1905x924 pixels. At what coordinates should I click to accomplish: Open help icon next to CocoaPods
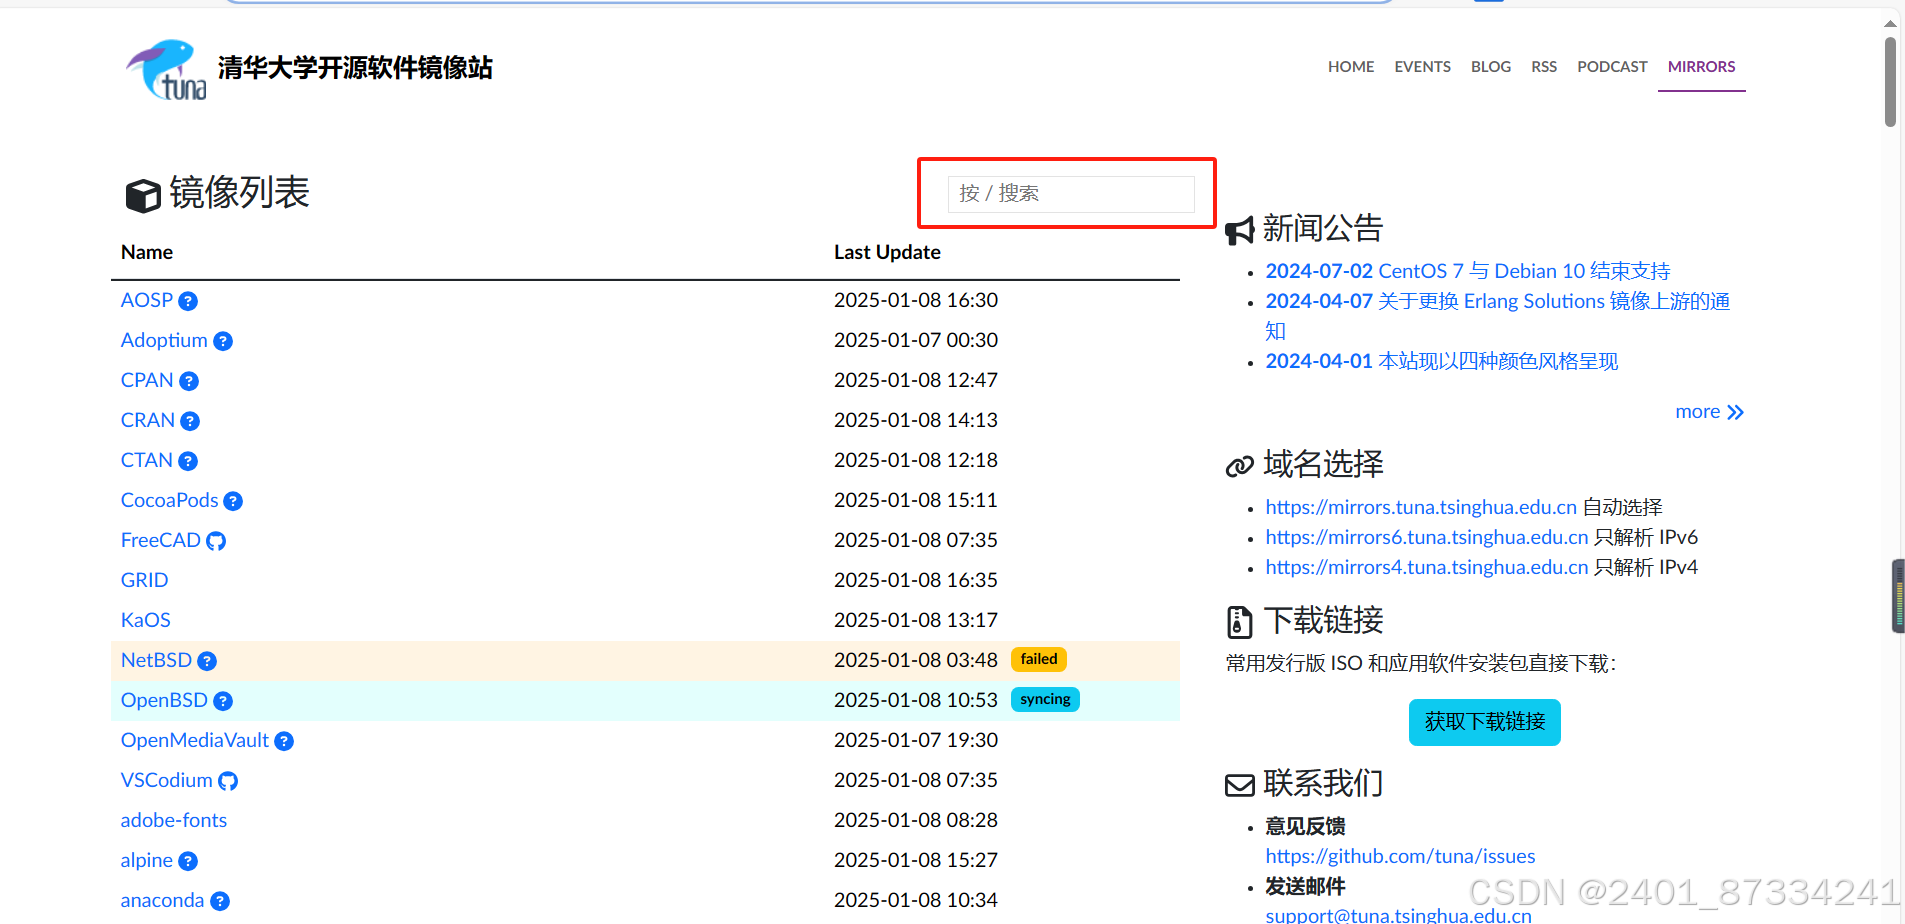pos(233,501)
